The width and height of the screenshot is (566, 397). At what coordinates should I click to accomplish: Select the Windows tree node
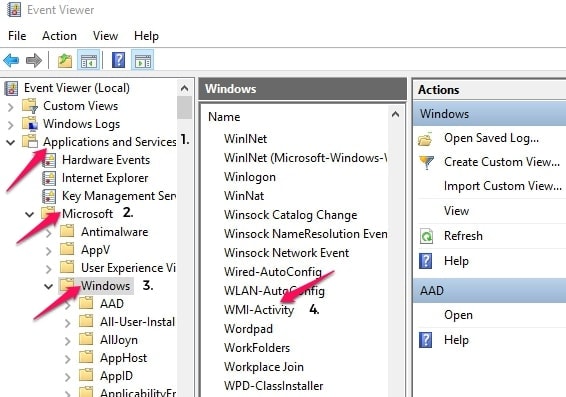(x=105, y=286)
